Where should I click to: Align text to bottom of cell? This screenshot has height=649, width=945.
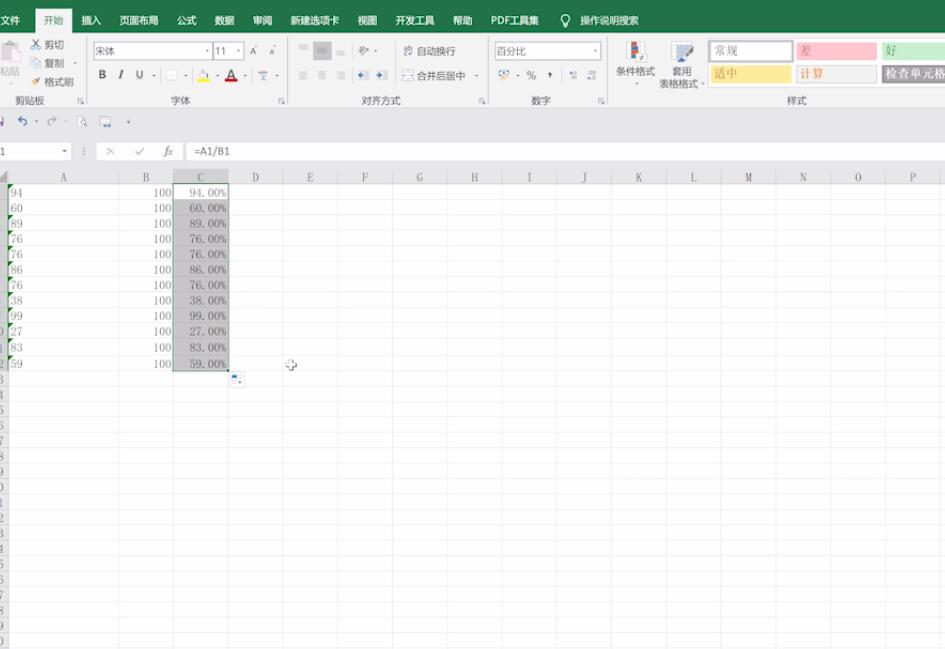pyautogui.click(x=341, y=51)
